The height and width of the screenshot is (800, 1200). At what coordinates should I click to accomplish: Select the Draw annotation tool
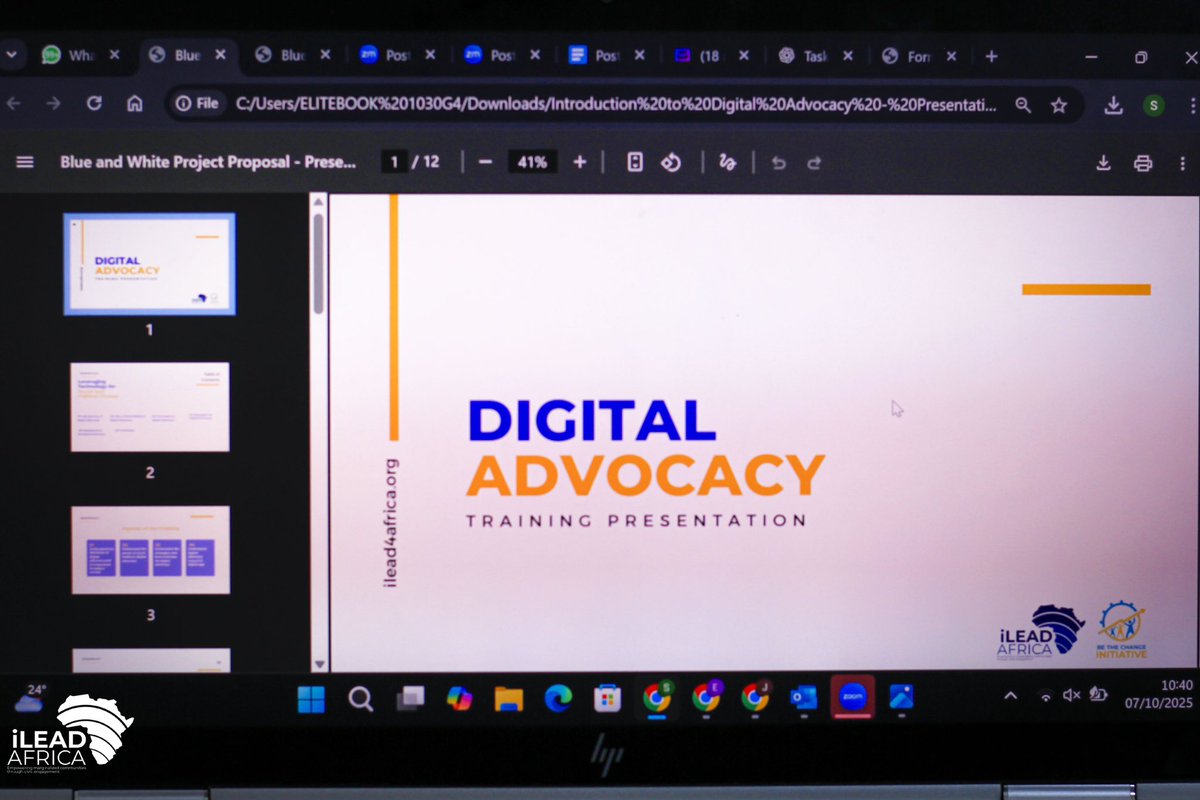[728, 162]
